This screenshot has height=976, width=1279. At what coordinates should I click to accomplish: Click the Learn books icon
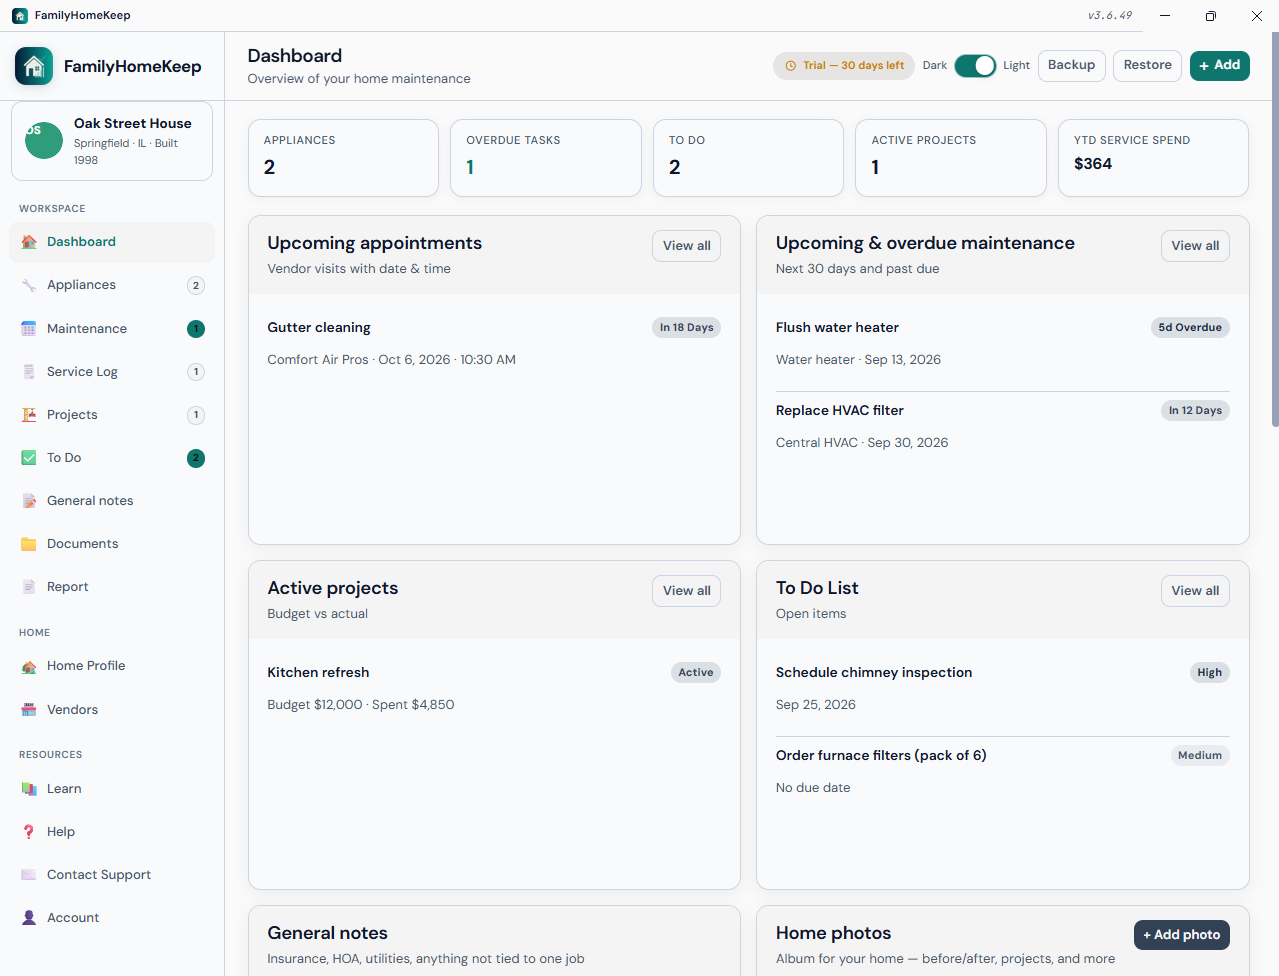pyautogui.click(x=29, y=789)
